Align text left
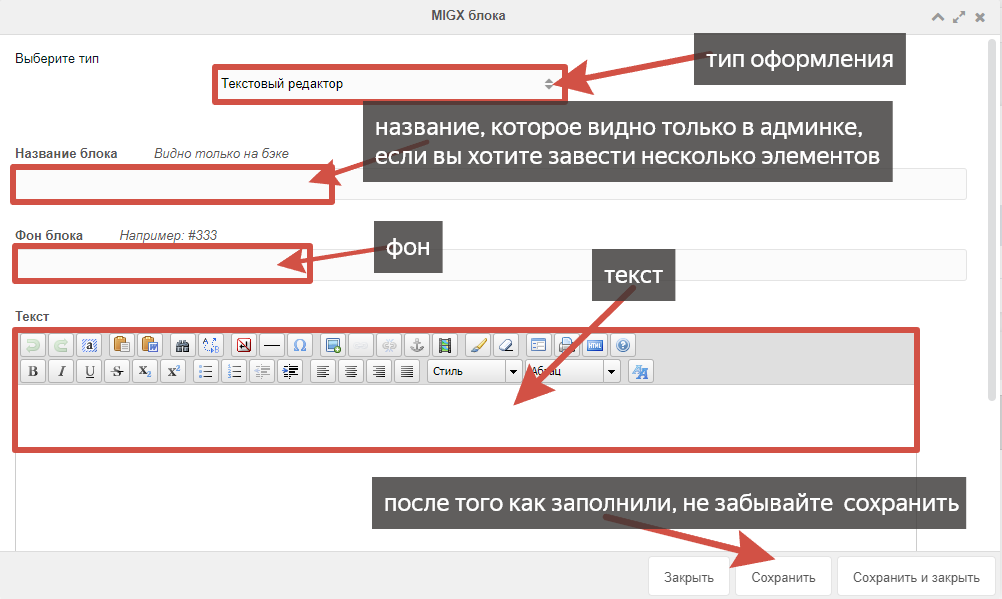Screen dimensions: 1002x599 323,371
